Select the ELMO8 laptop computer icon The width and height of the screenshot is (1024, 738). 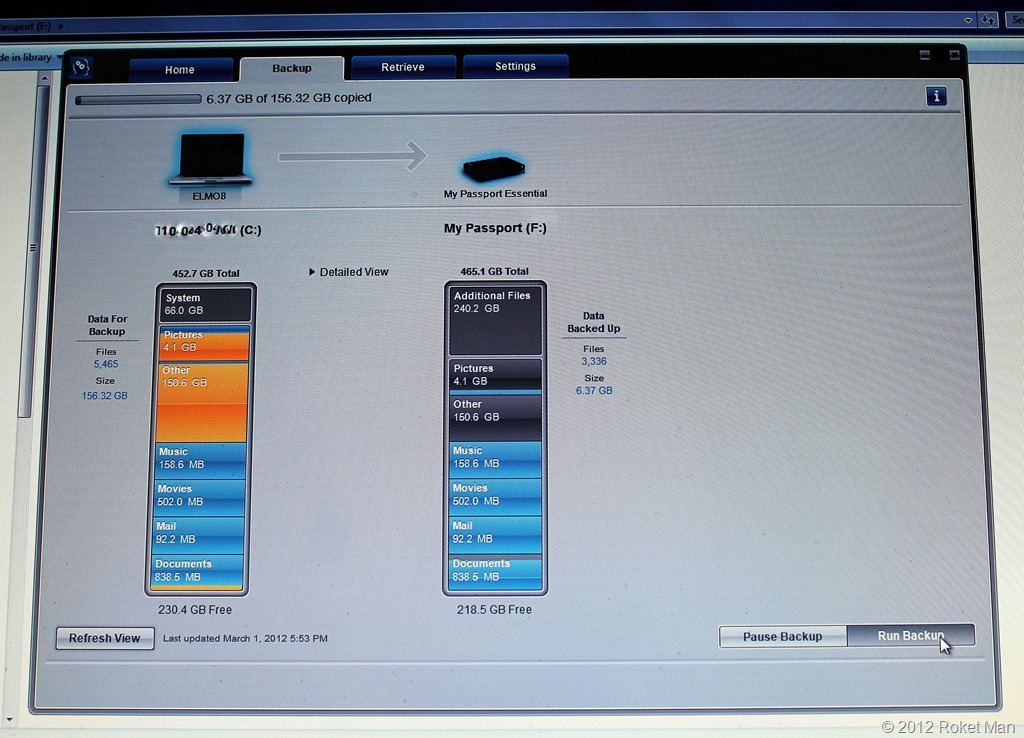pyautogui.click(x=210, y=159)
